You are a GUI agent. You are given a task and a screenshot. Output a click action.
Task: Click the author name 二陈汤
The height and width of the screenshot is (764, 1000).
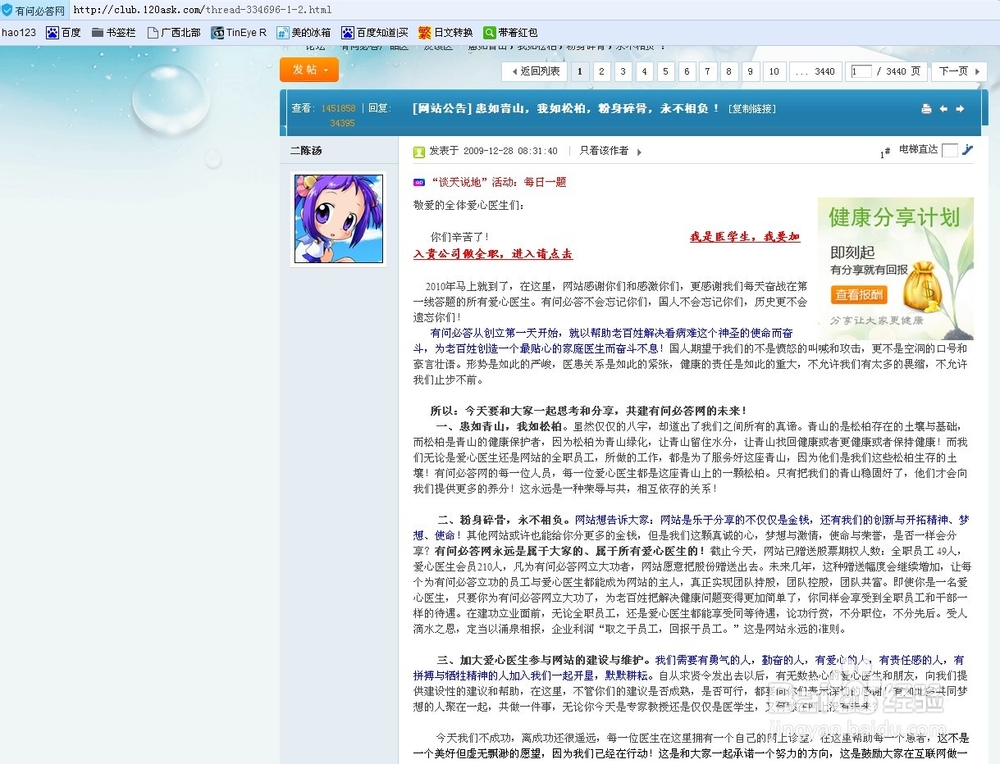(x=306, y=151)
